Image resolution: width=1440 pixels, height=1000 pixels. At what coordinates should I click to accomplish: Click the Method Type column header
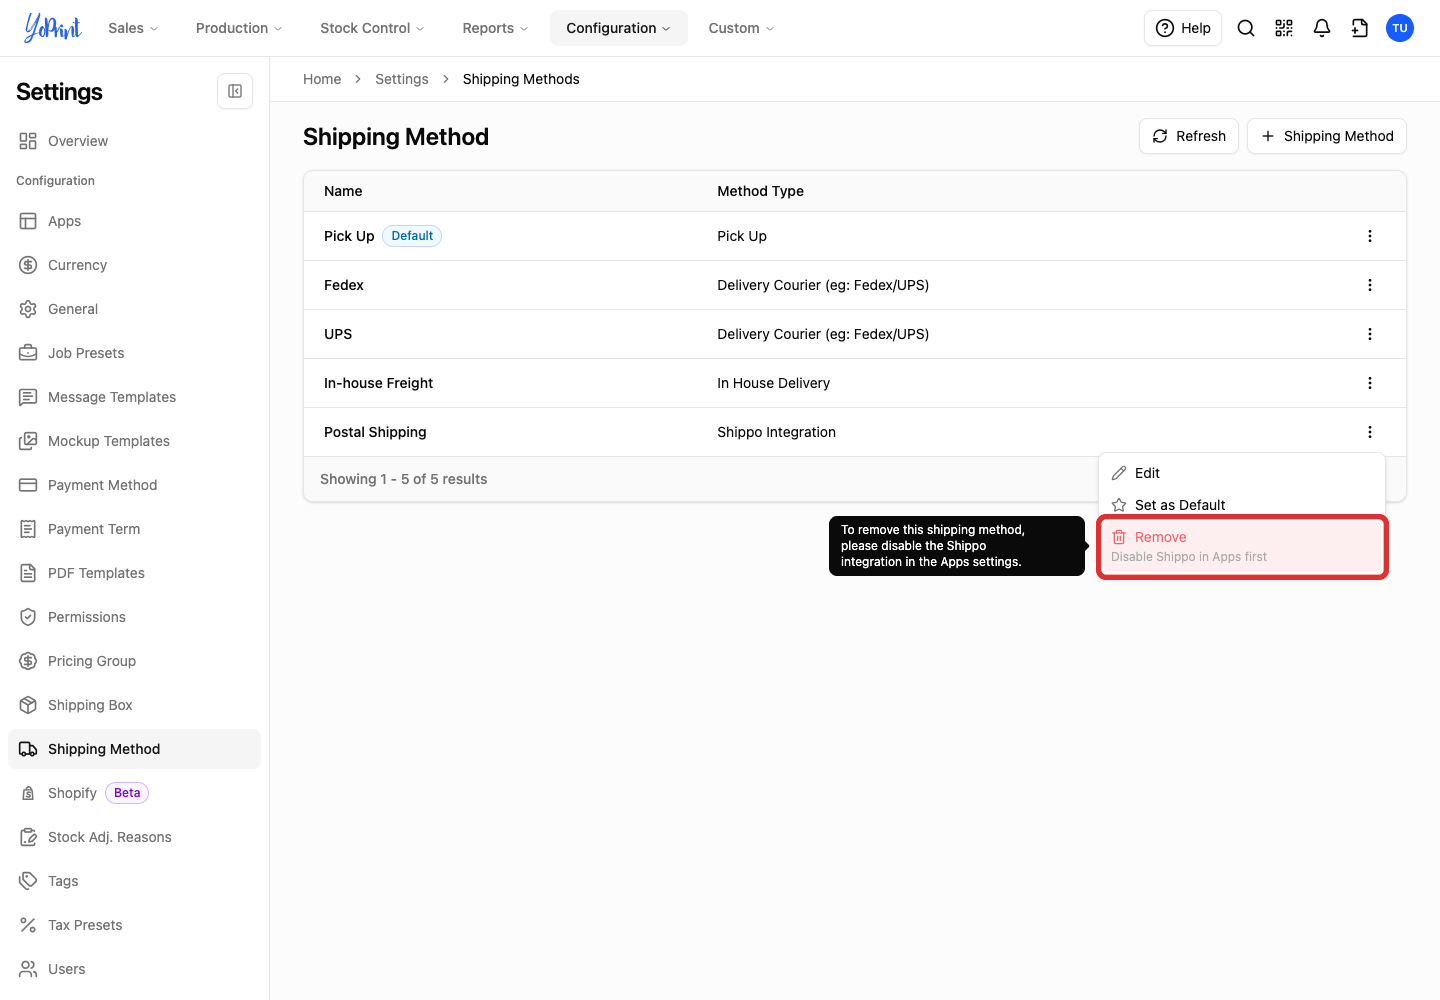coord(760,191)
